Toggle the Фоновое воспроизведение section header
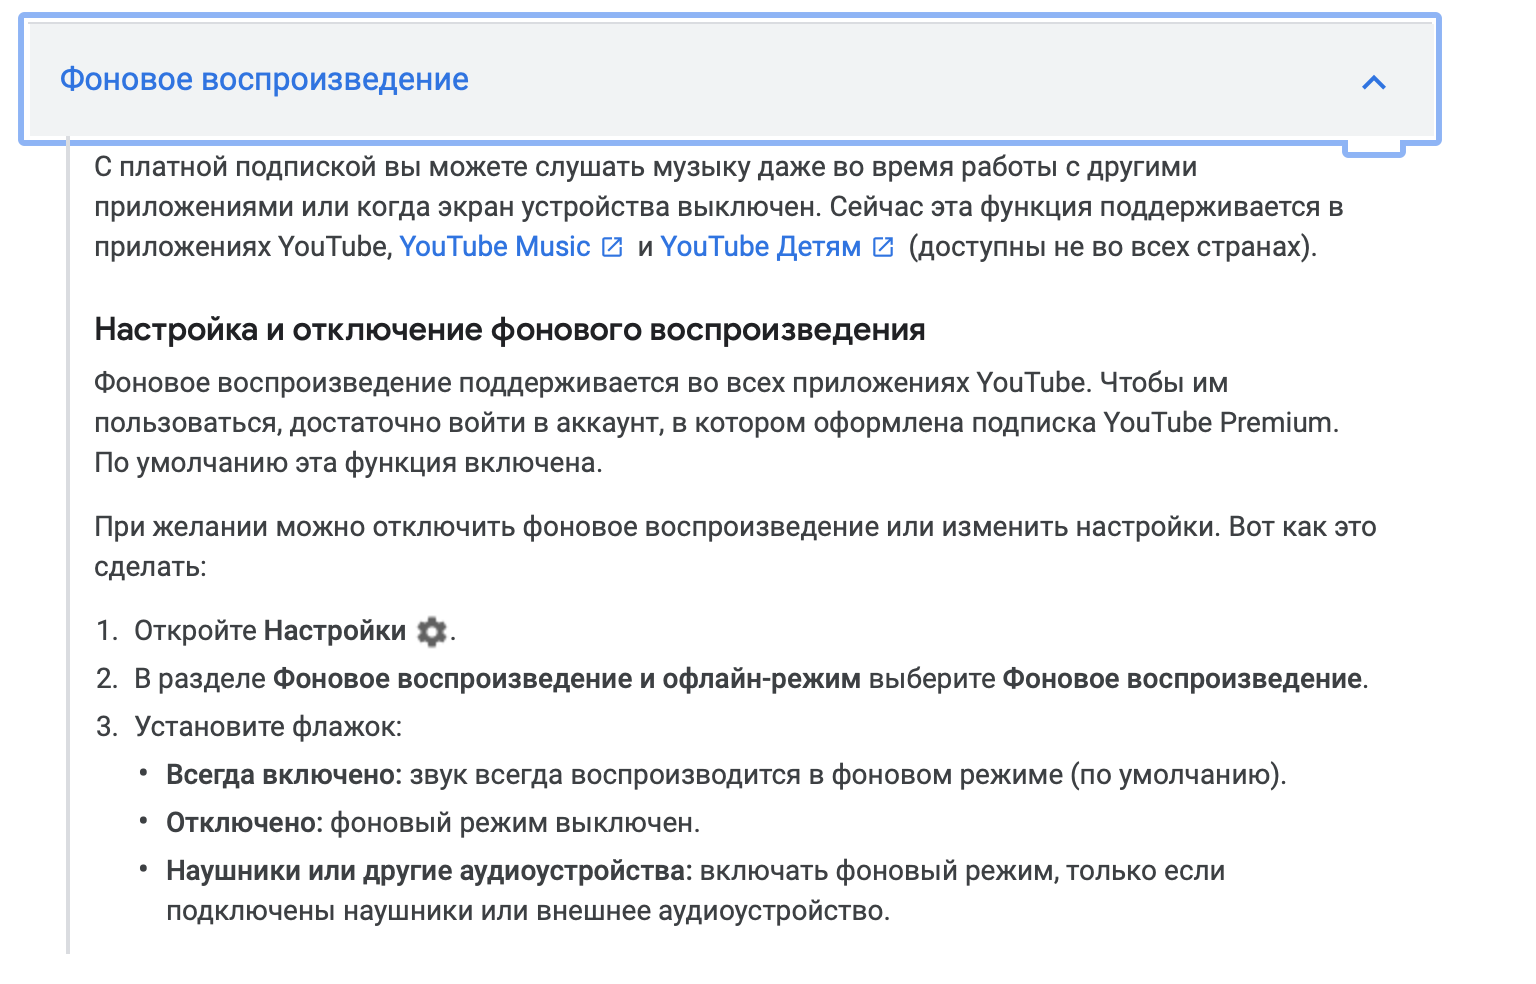 (264, 79)
